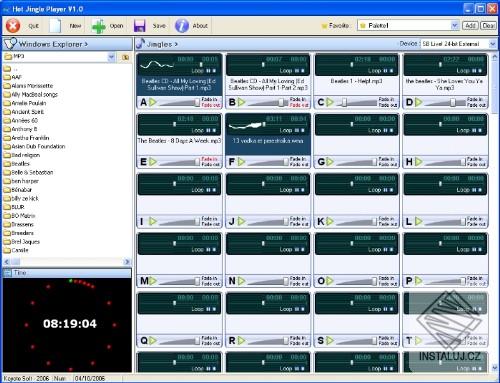Play jingle A
Viewport: 500px width, 383px height.
[153, 102]
